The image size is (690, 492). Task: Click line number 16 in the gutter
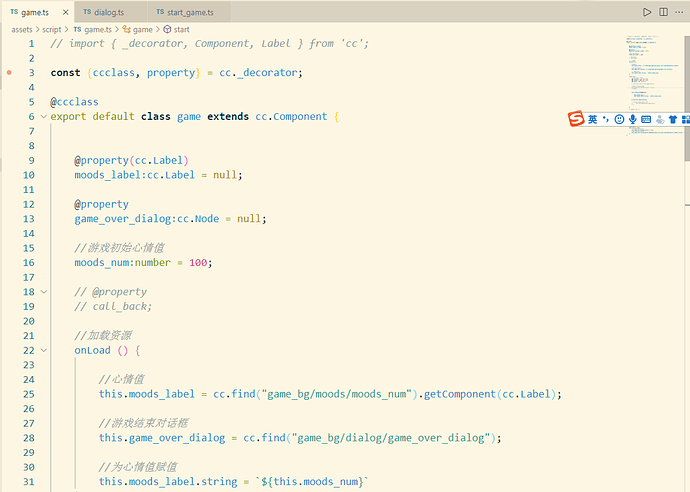[29, 263]
